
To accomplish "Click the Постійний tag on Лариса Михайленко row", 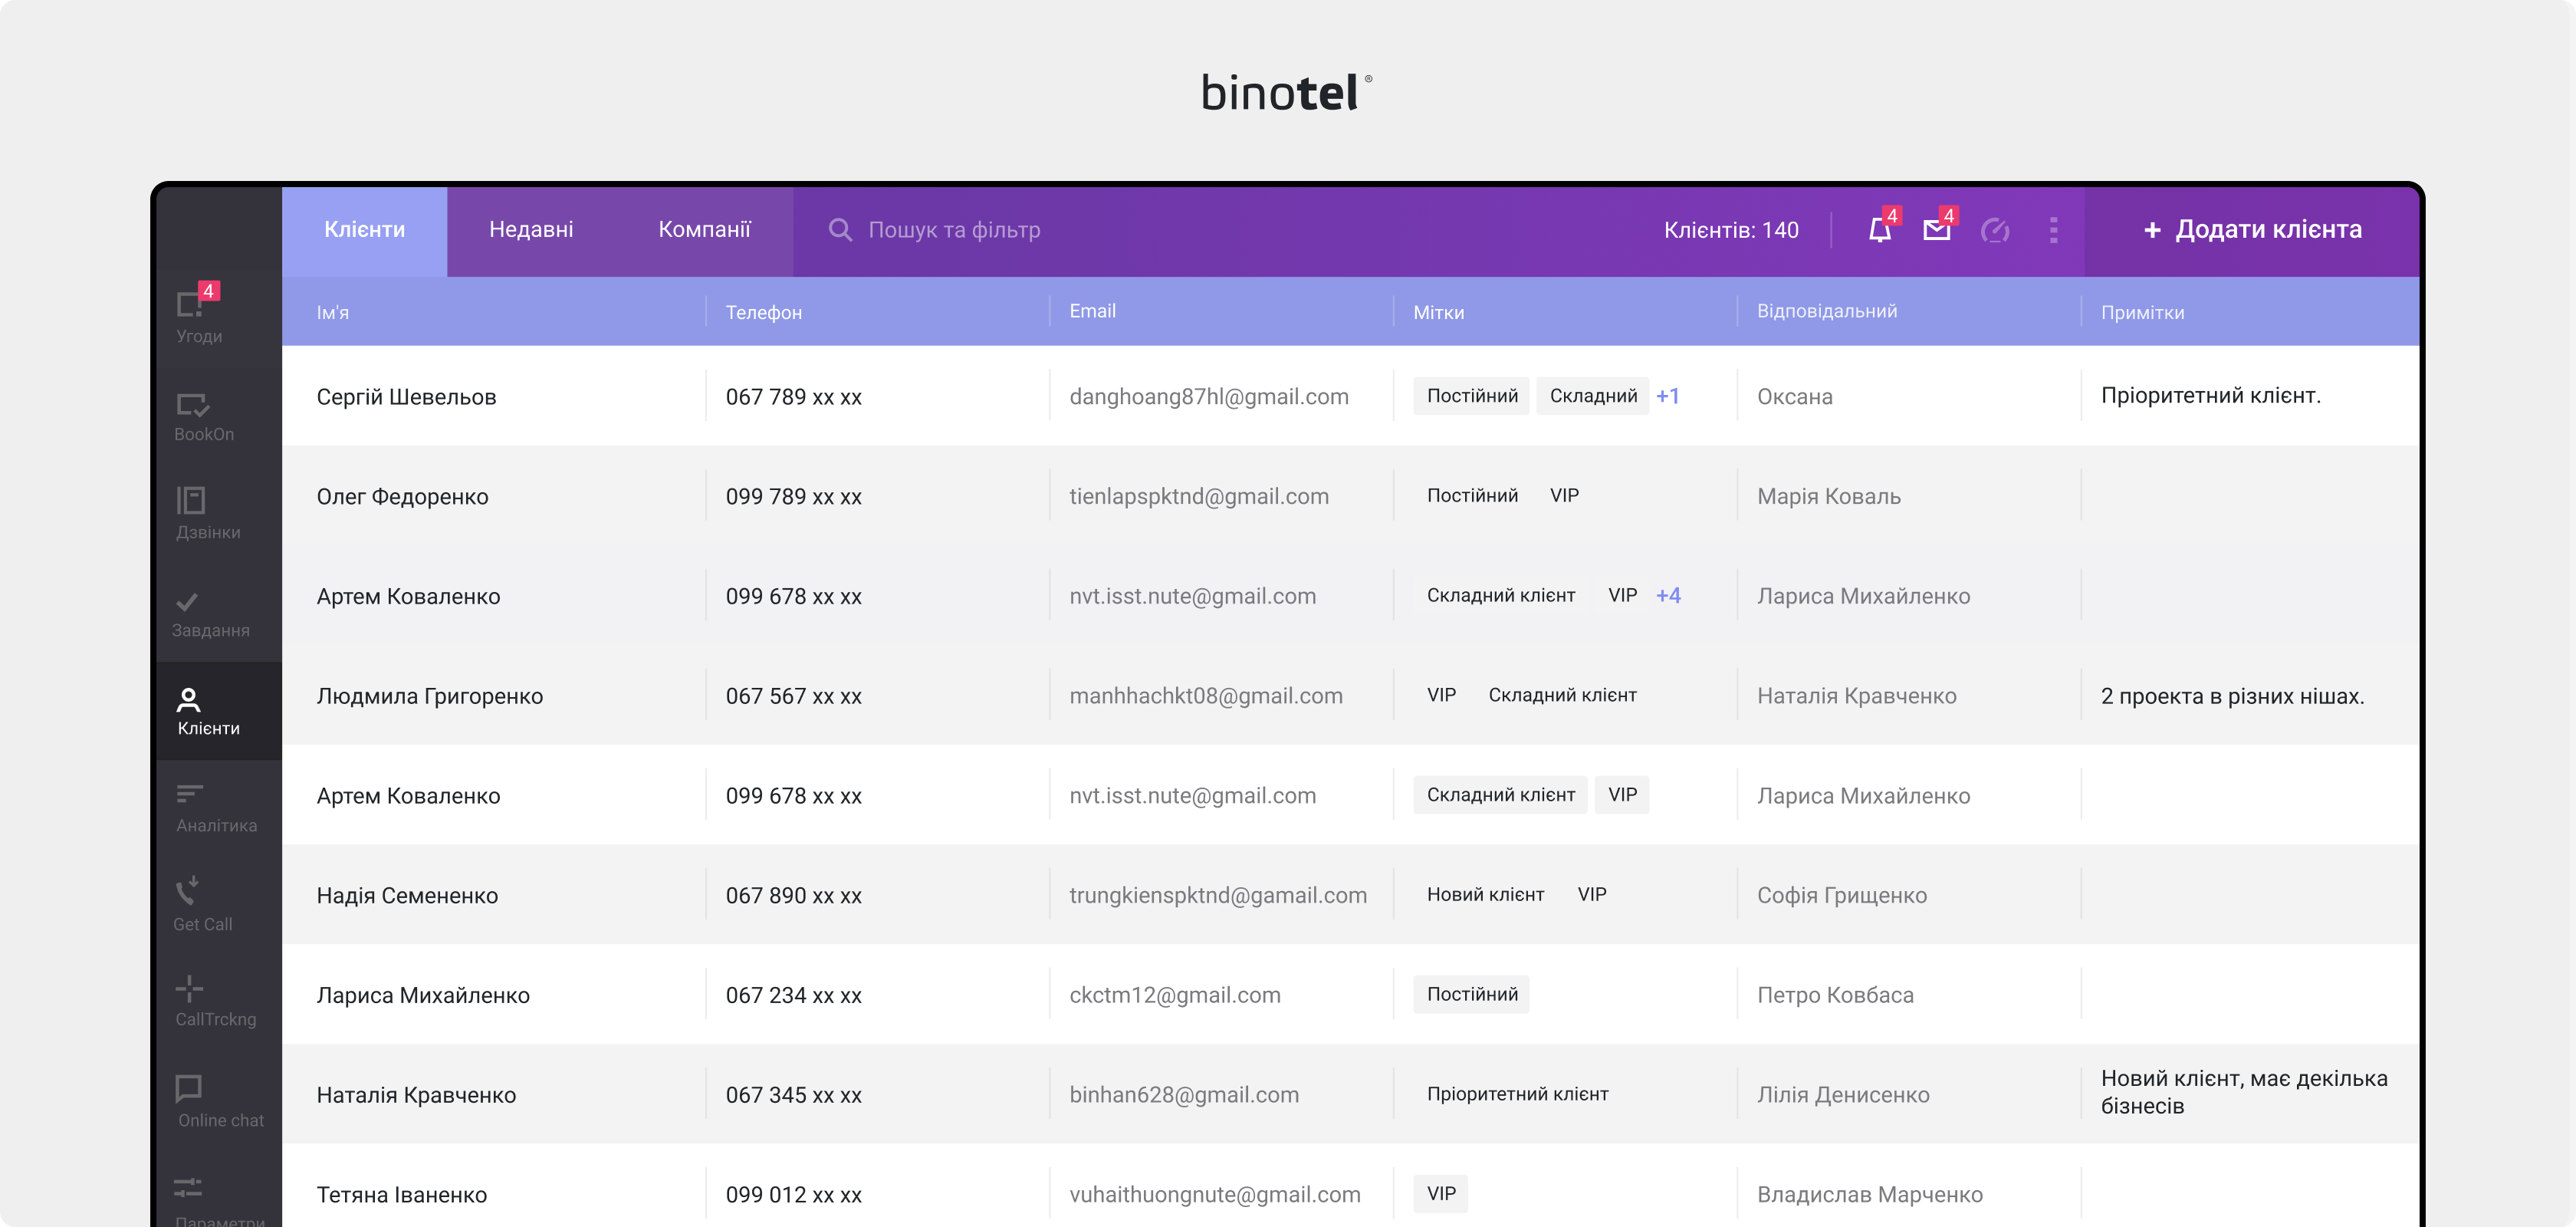I will (x=1472, y=995).
